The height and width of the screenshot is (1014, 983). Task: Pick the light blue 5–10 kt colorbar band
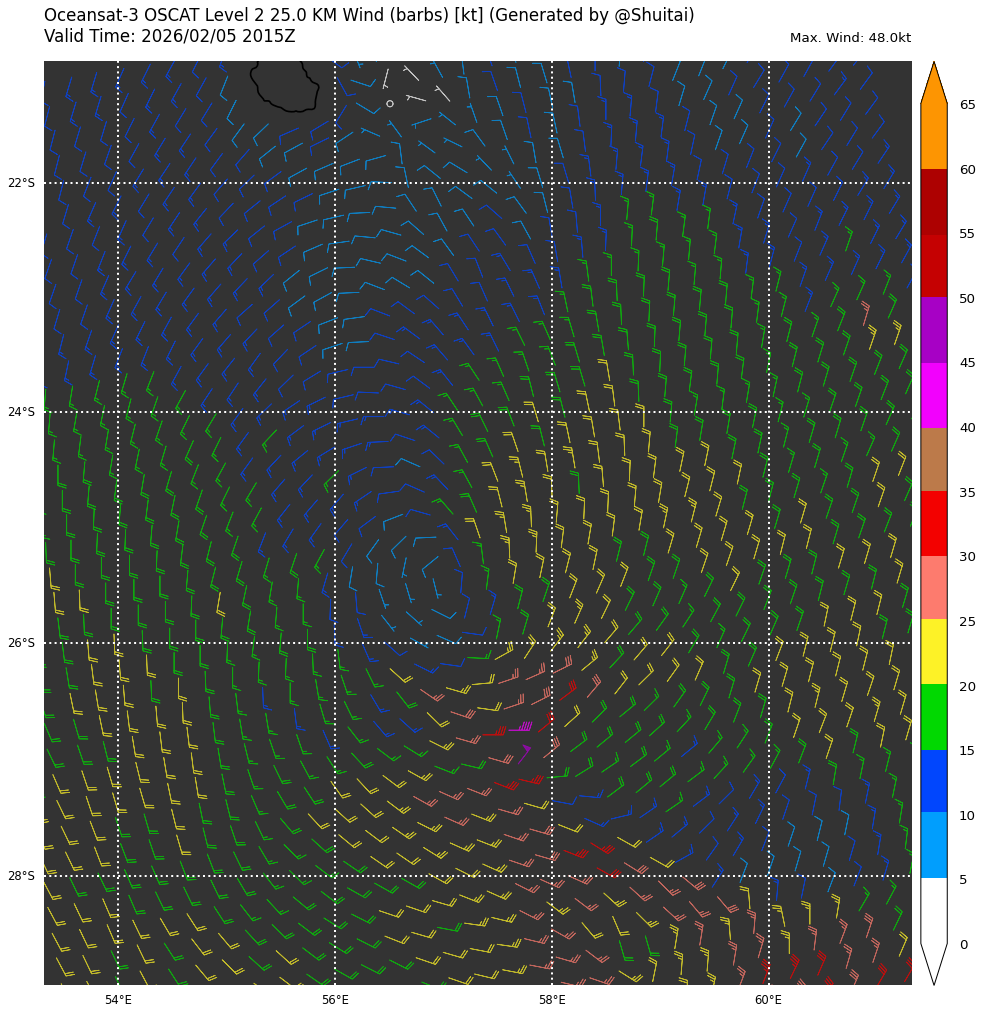coord(933,845)
